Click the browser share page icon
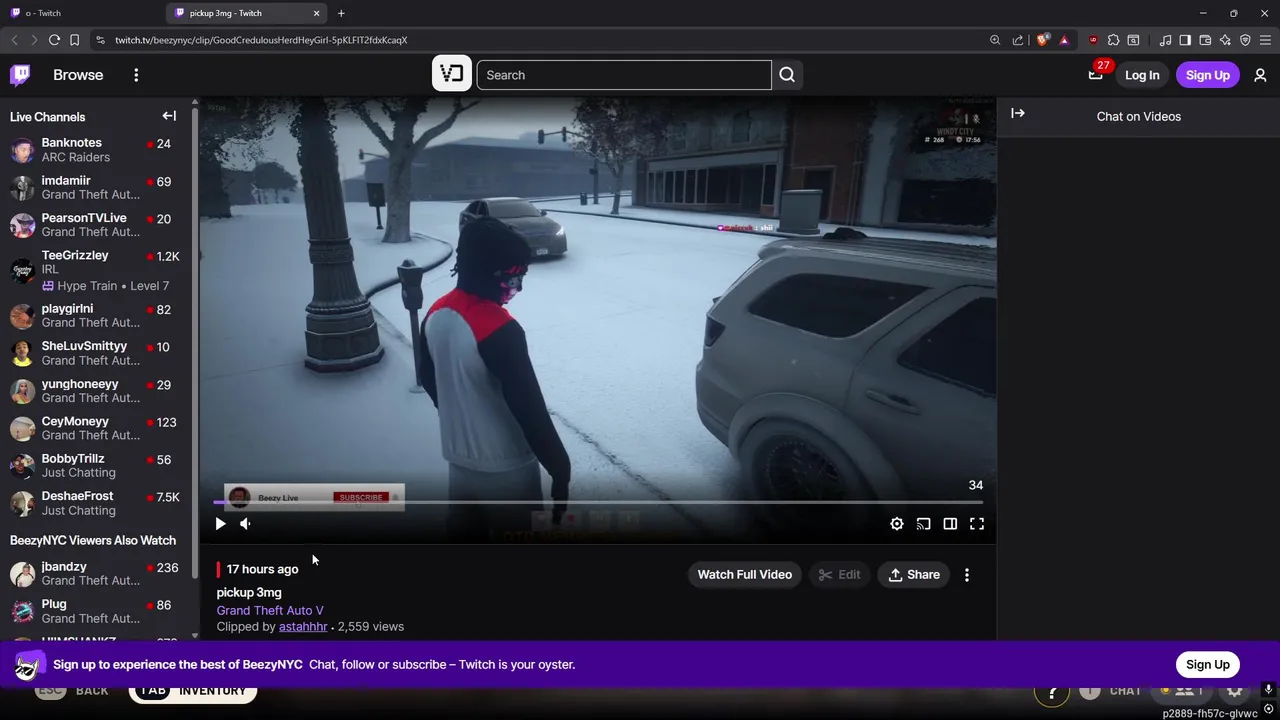 [x=1018, y=40]
